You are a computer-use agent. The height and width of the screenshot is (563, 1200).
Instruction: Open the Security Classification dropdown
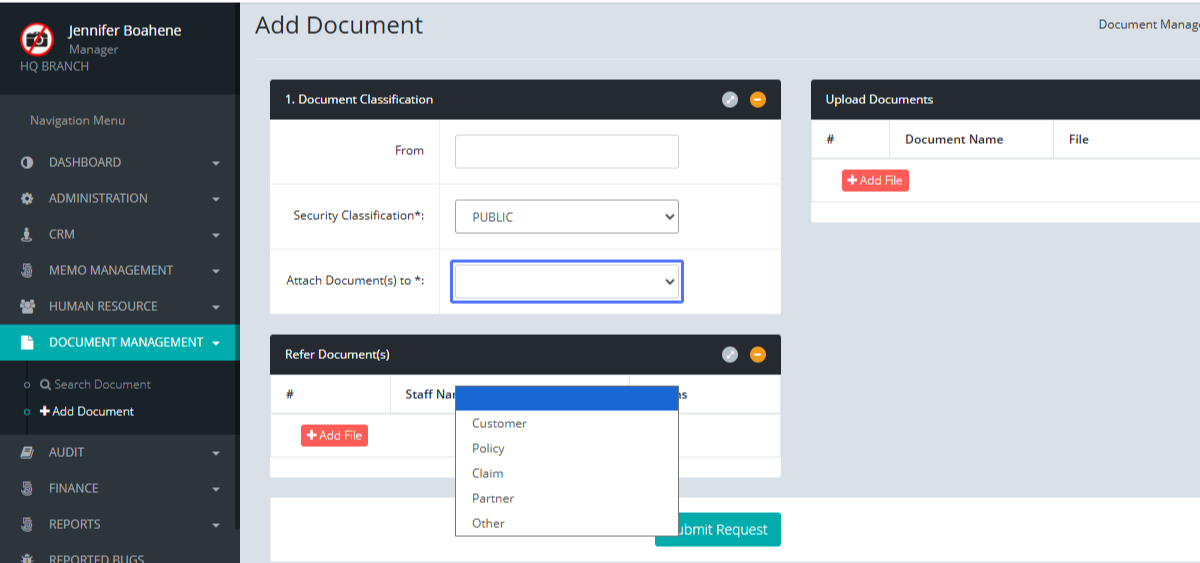pyautogui.click(x=566, y=217)
